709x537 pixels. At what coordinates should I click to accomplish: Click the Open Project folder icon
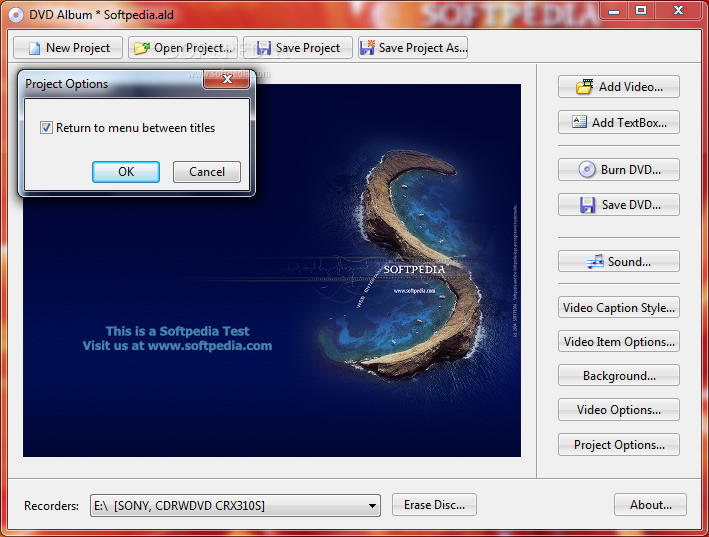click(x=142, y=48)
